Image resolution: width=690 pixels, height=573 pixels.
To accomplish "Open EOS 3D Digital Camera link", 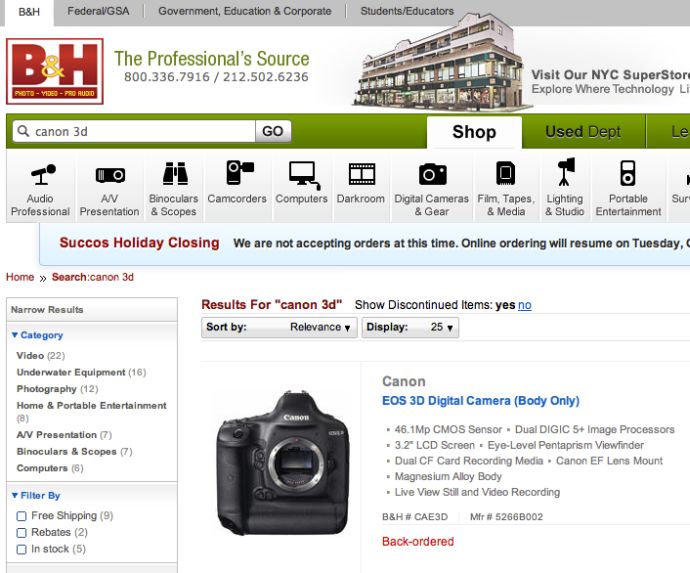I will pyautogui.click(x=481, y=401).
